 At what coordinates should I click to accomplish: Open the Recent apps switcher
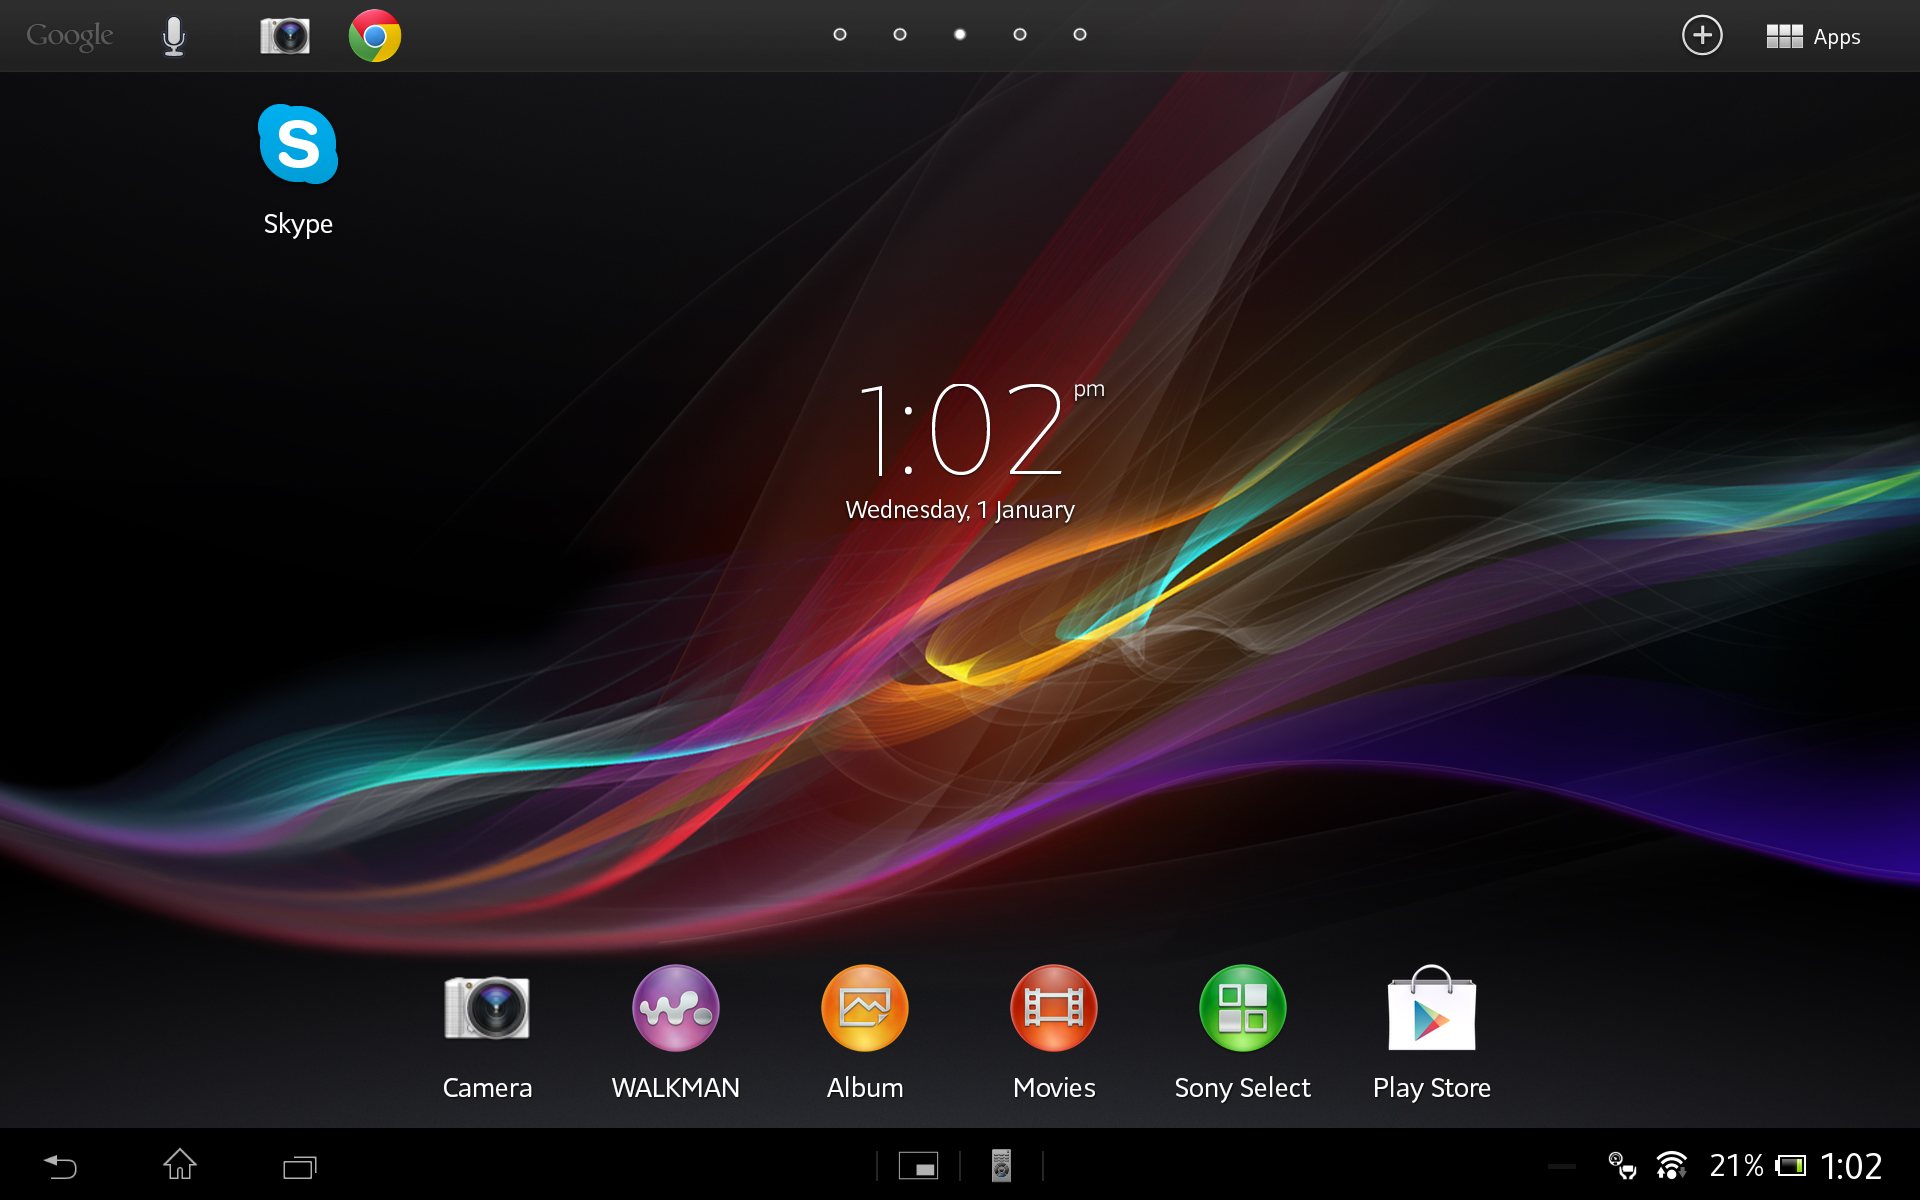(x=300, y=1166)
